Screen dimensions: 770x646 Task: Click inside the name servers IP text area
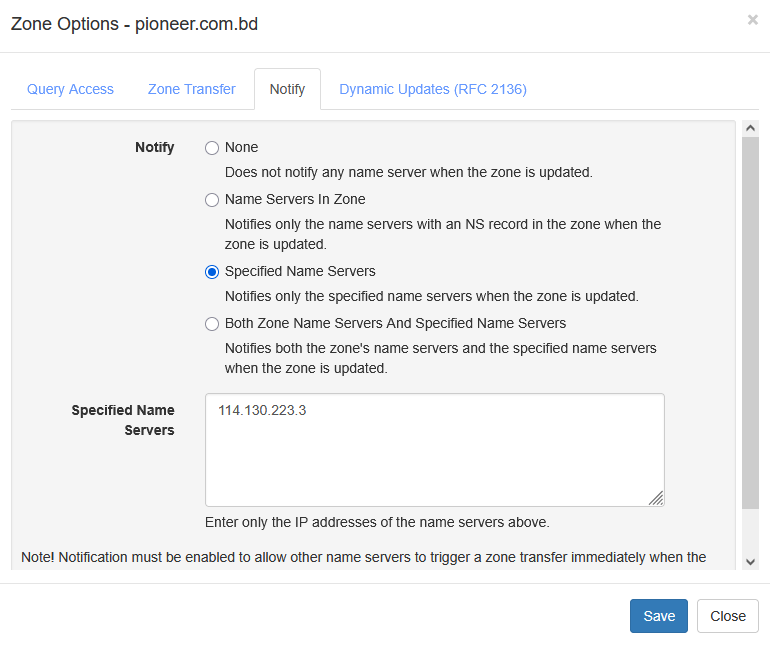tap(434, 450)
